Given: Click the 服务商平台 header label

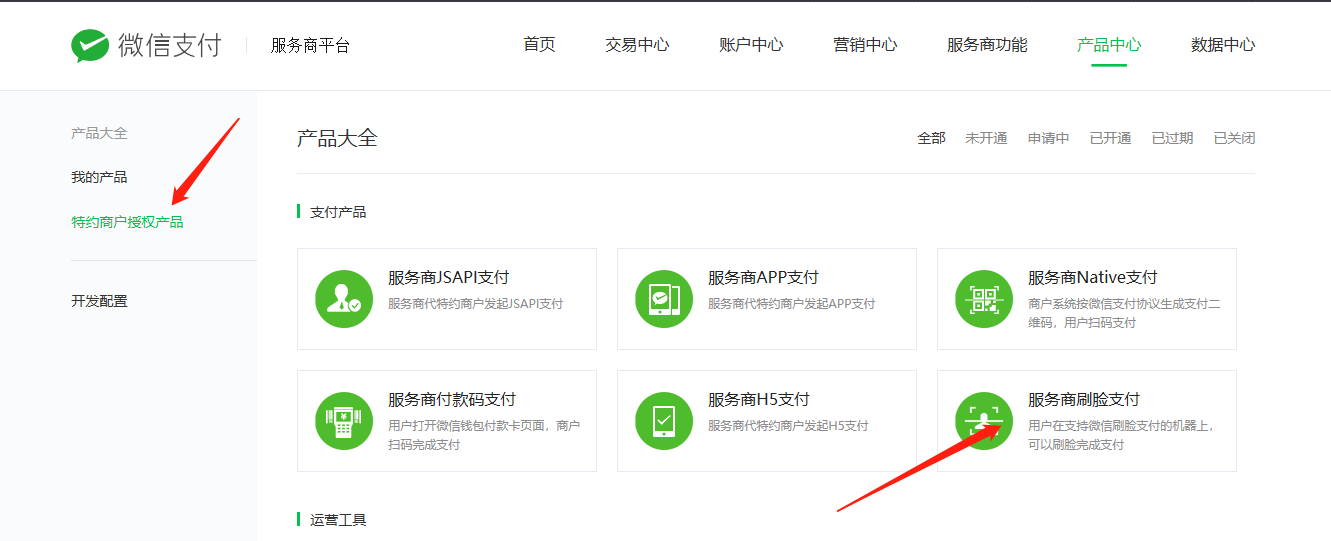Looking at the screenshot, I should [310, 46].
